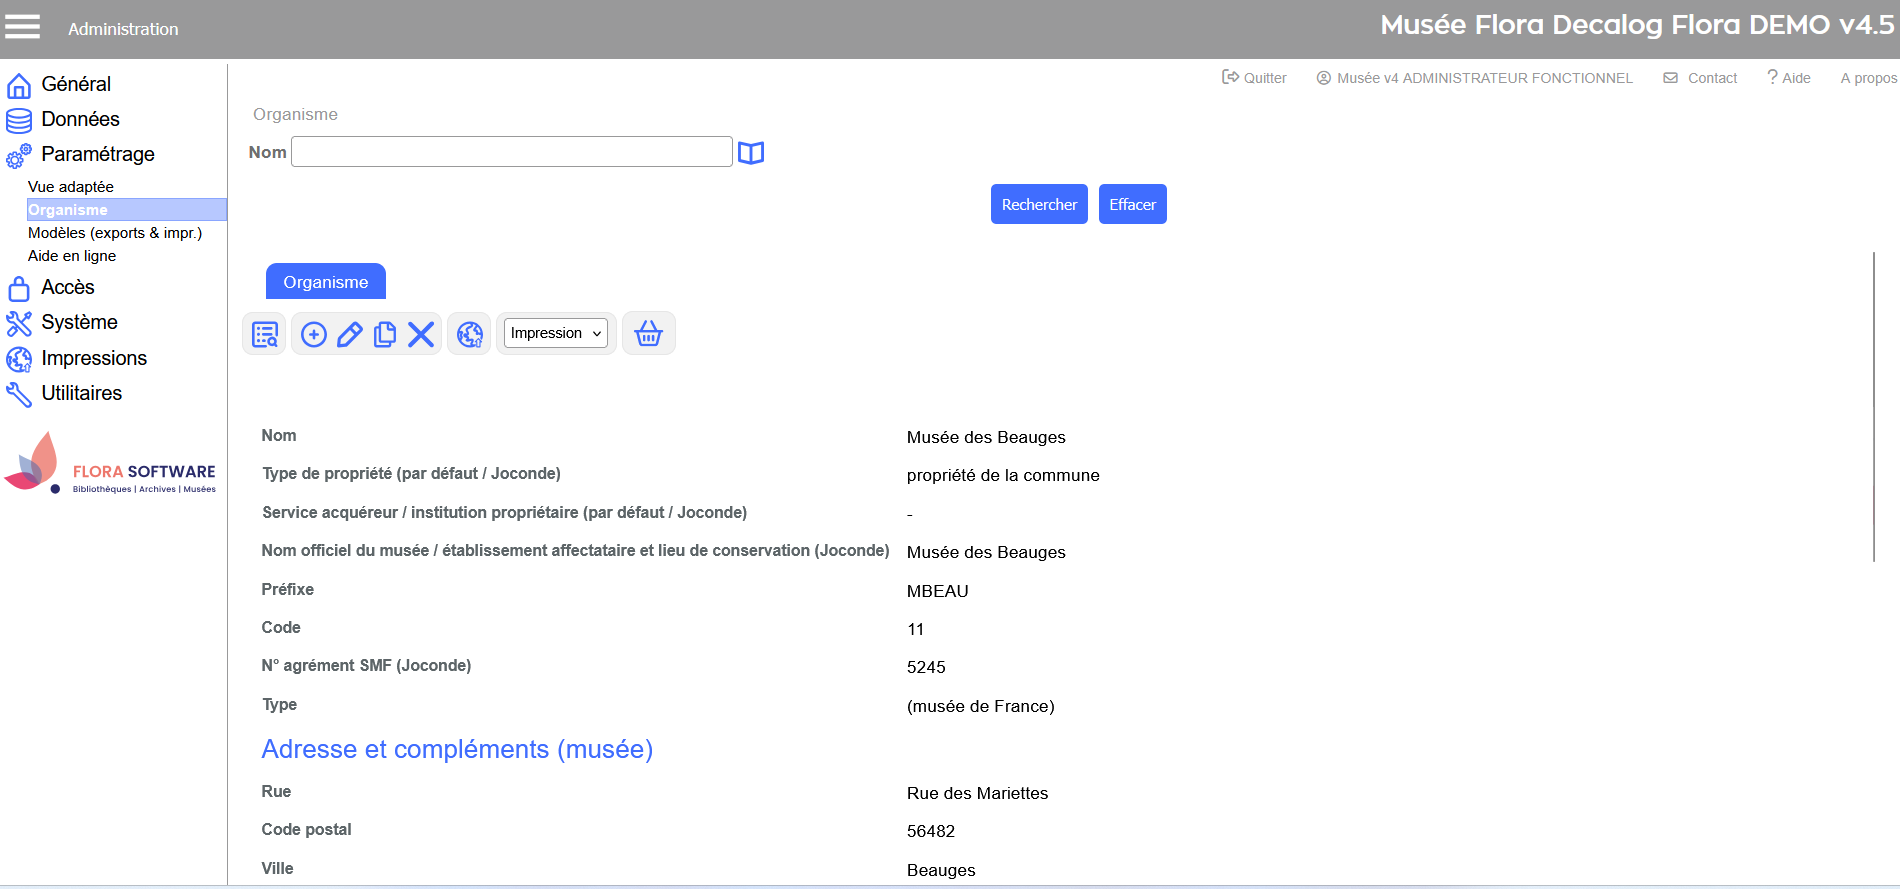Expand the Système menu section
Image resolution: width=1900 pixels, height=889 pixels.
[x=79, y=322]
